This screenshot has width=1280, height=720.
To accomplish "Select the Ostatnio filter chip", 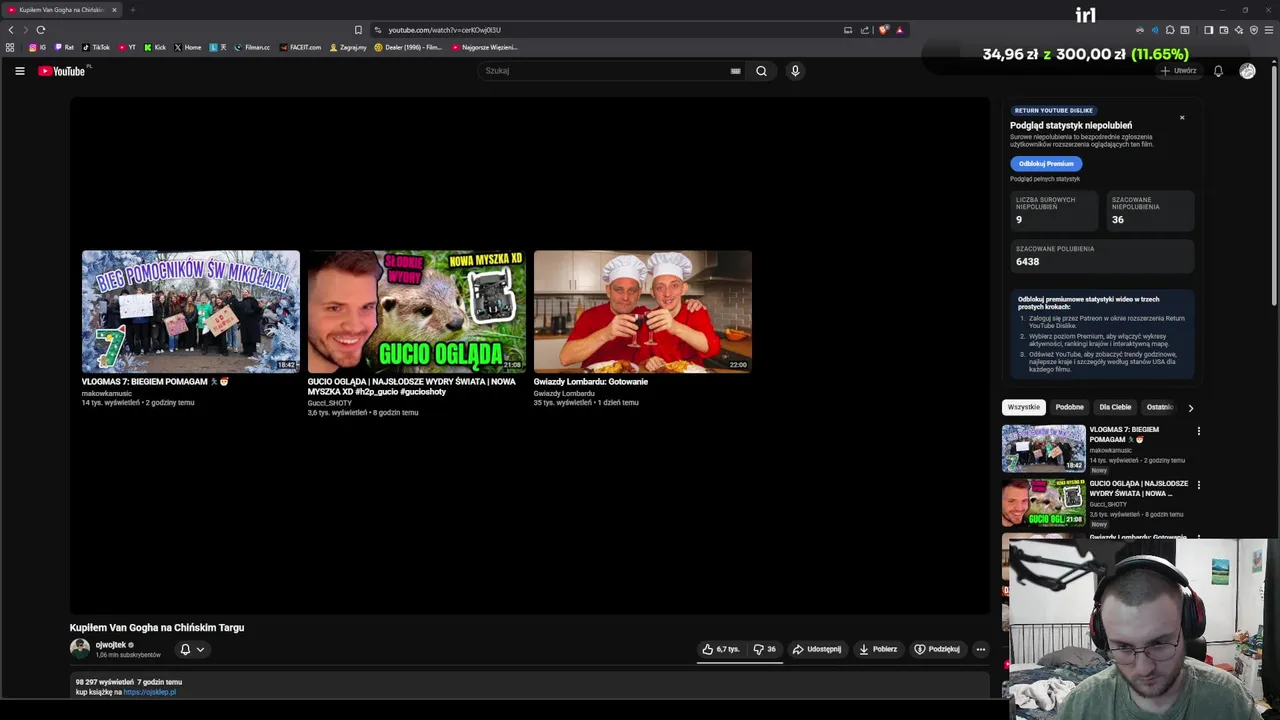I will [1160, 407].
